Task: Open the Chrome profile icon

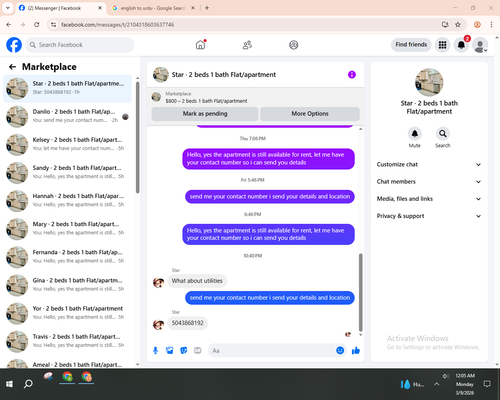Action: 477,24
